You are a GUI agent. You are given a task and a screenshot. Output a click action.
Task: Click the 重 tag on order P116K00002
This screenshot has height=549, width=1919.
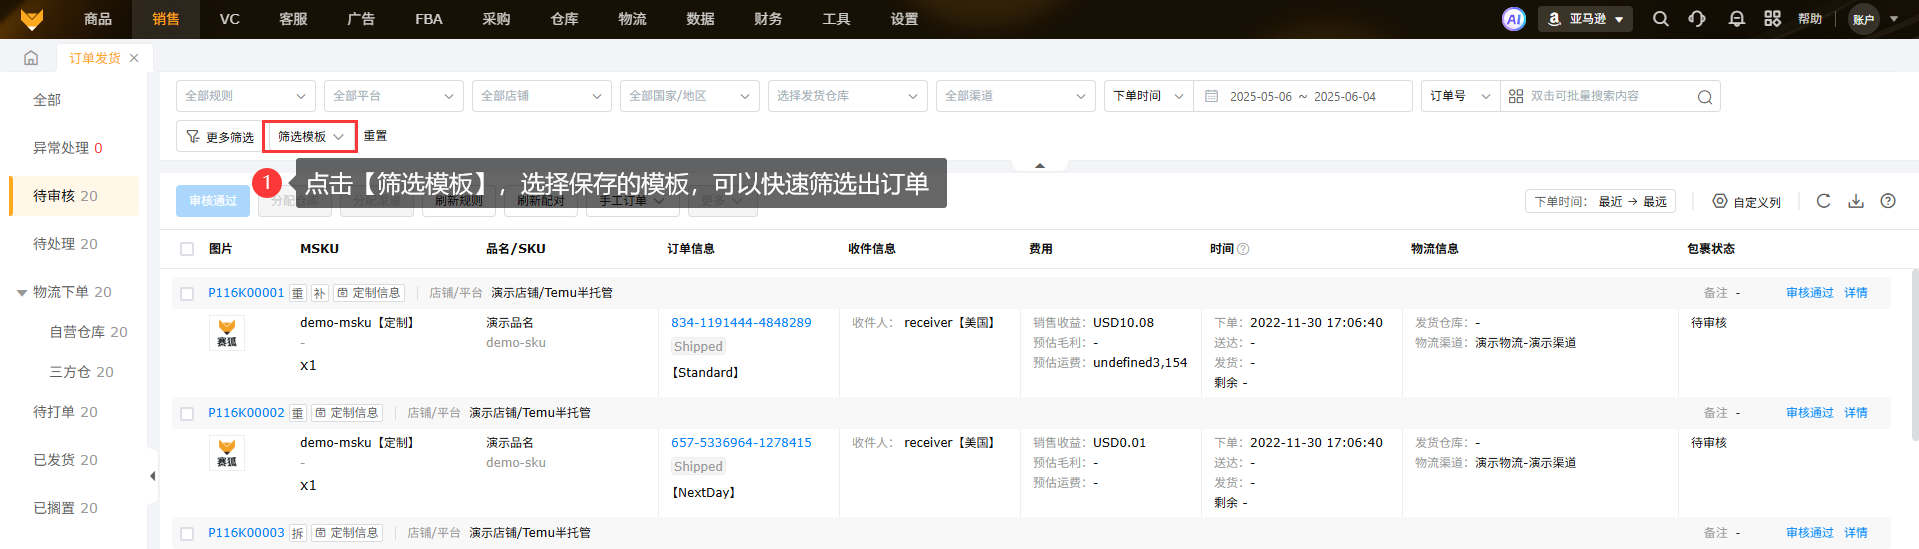coord(297,413)
